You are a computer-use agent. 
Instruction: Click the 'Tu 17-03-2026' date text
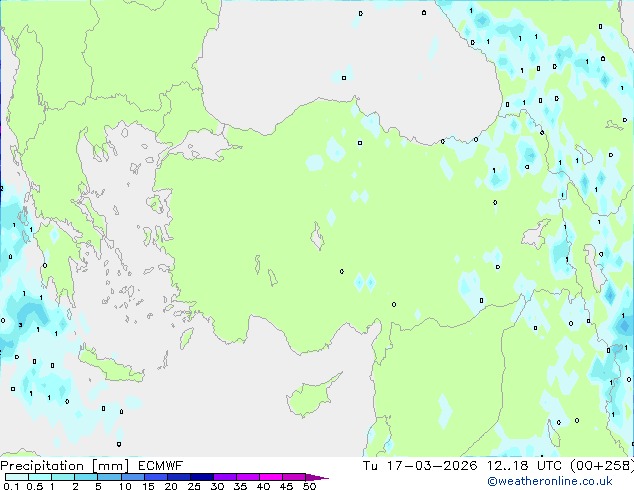click(x=420, y=466)
